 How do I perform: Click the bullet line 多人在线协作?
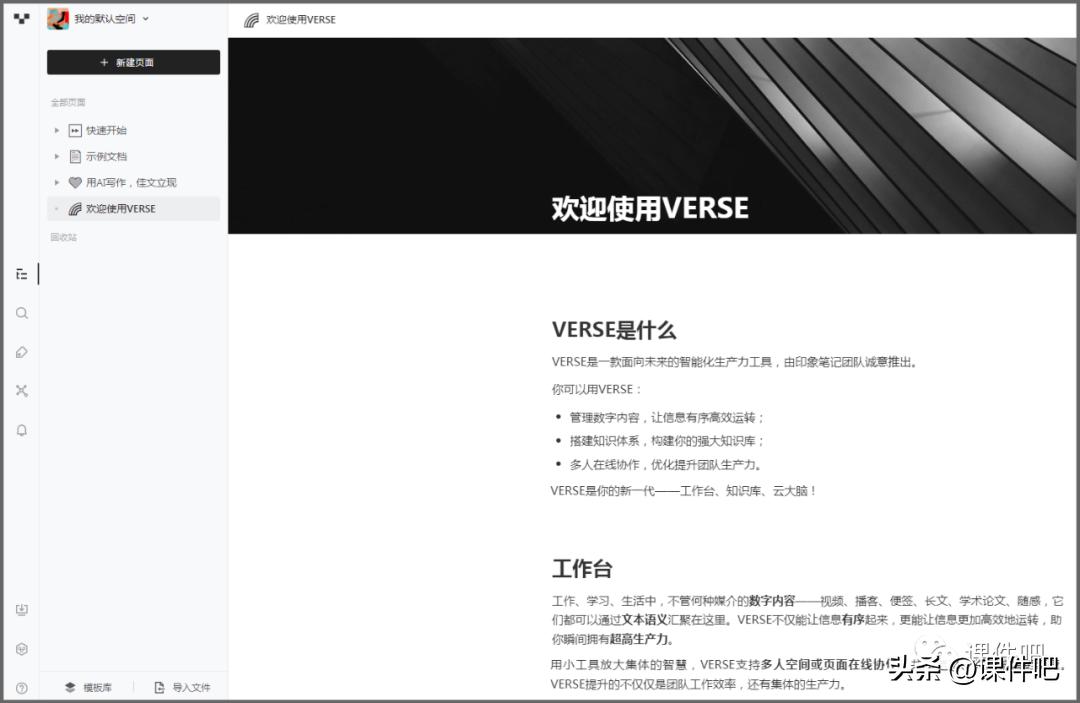coord(665,465)
